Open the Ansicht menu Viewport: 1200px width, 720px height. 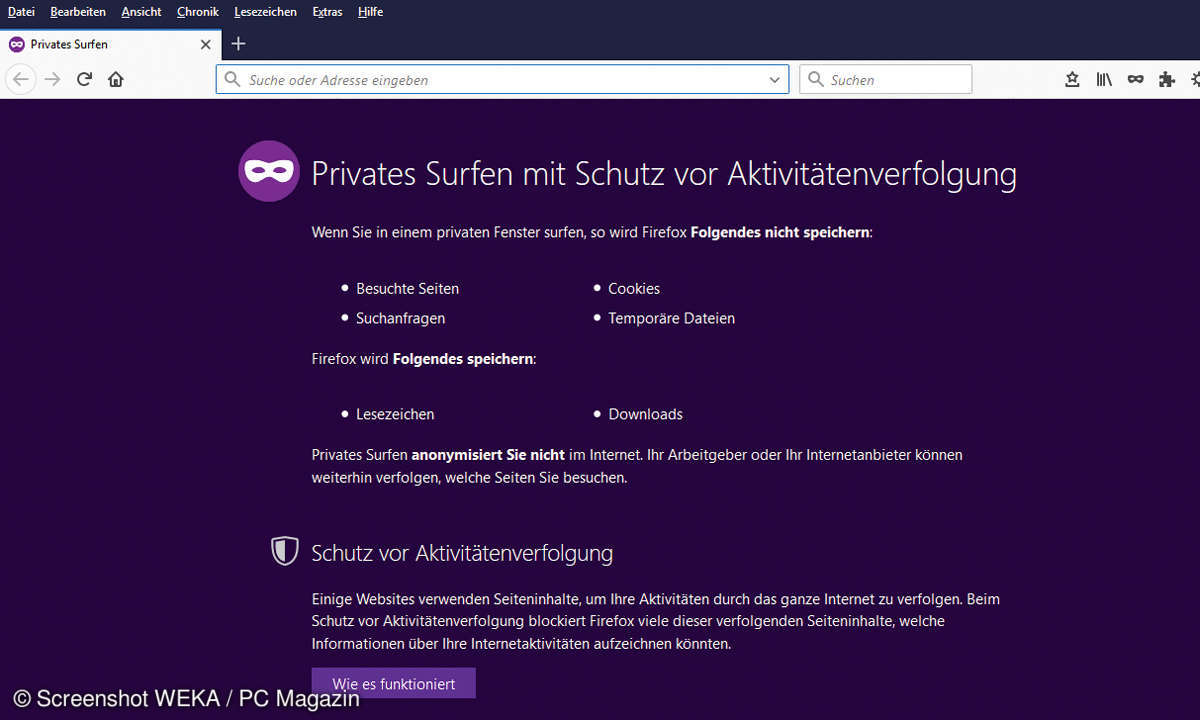pyautogui.click(x=141, y=12)
